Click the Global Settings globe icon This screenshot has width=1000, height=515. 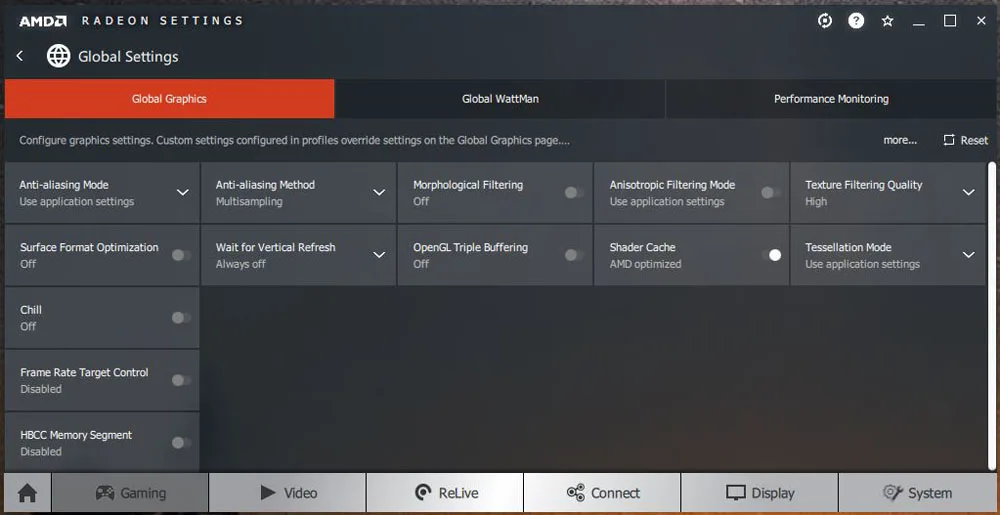coord(59,56)
